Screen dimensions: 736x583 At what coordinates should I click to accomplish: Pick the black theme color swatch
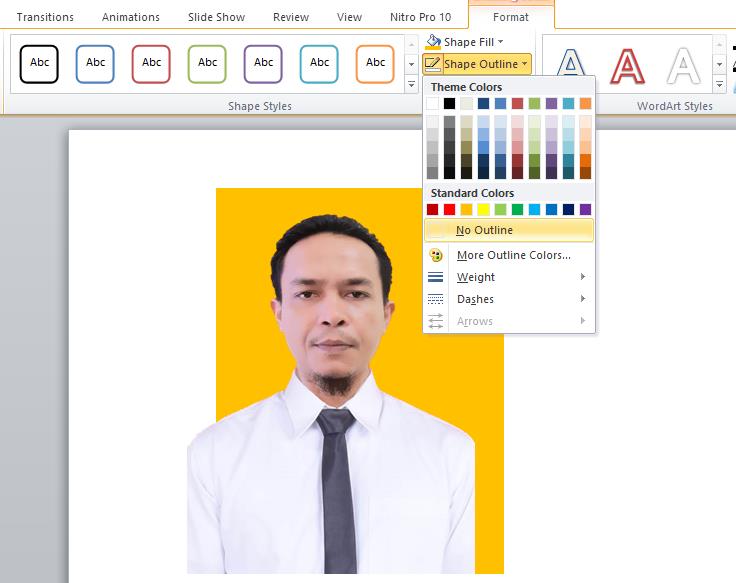(449, 104)
